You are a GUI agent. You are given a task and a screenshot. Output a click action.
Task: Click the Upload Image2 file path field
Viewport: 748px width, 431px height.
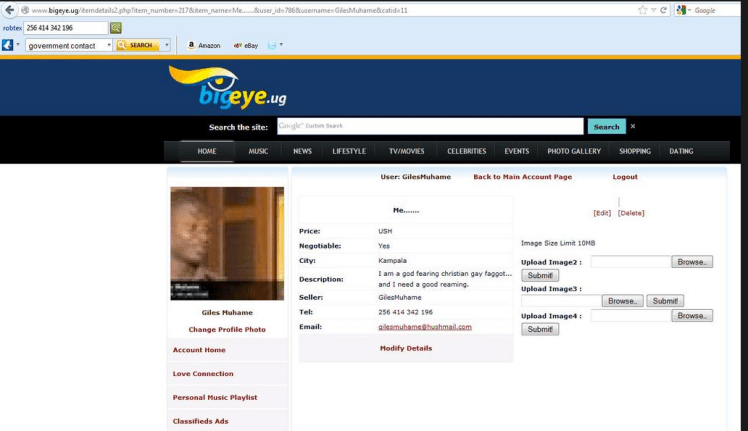[631, 262]
